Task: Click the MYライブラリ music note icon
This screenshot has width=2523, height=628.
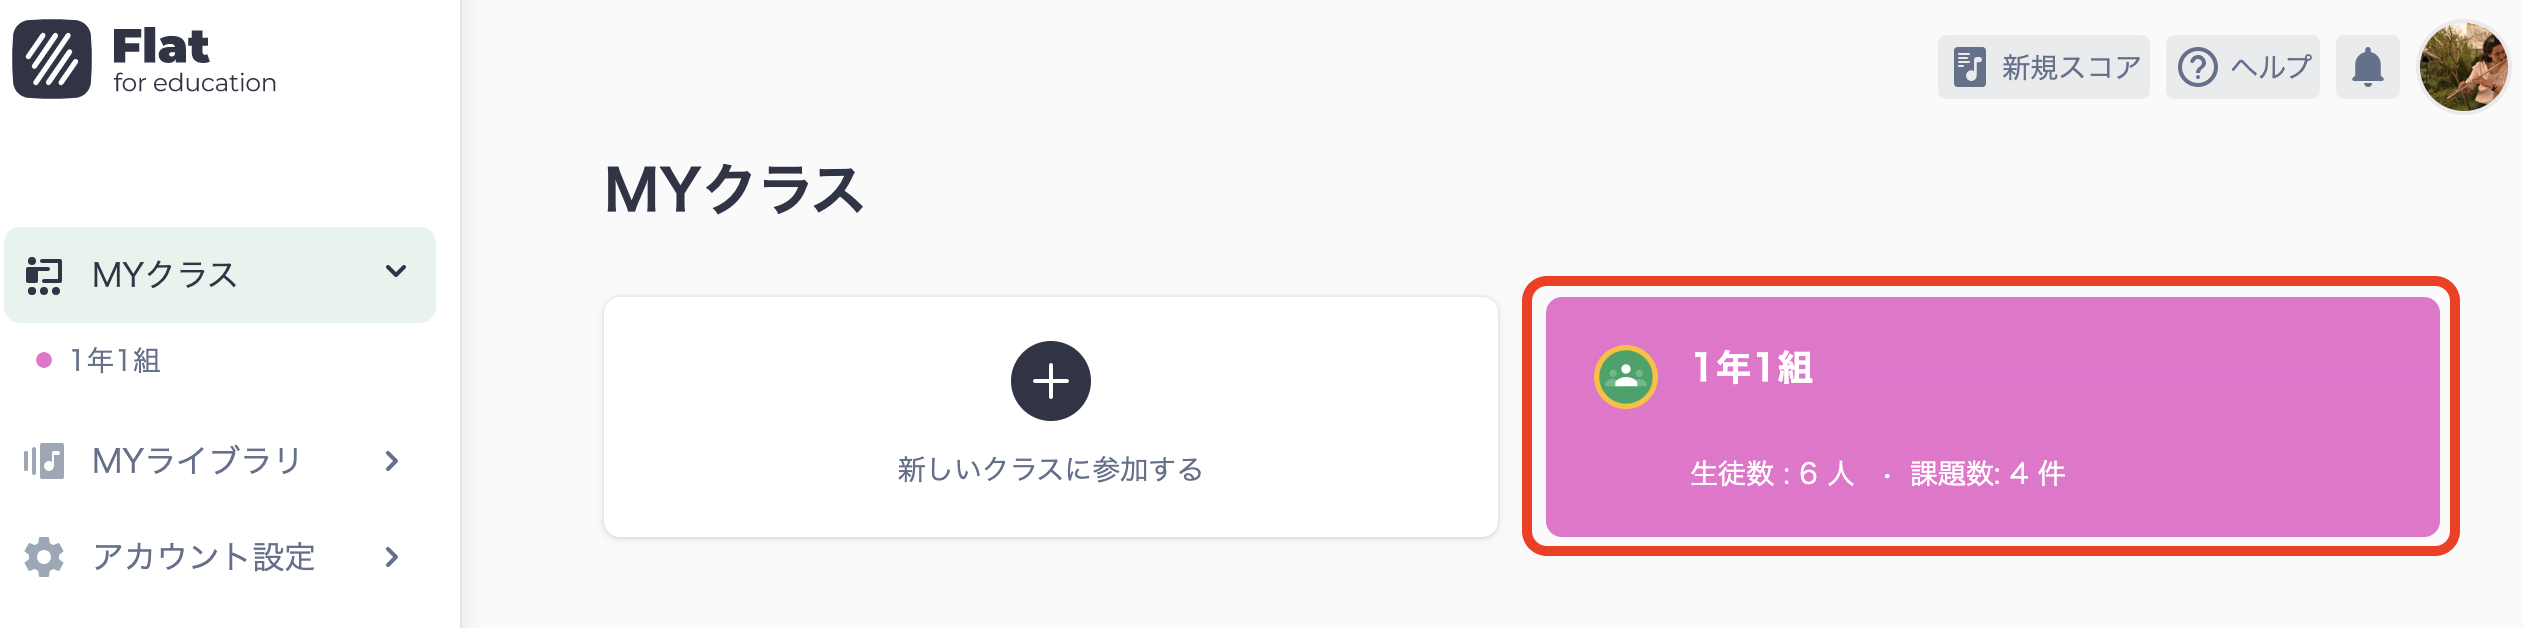Action: pos(46,460)
